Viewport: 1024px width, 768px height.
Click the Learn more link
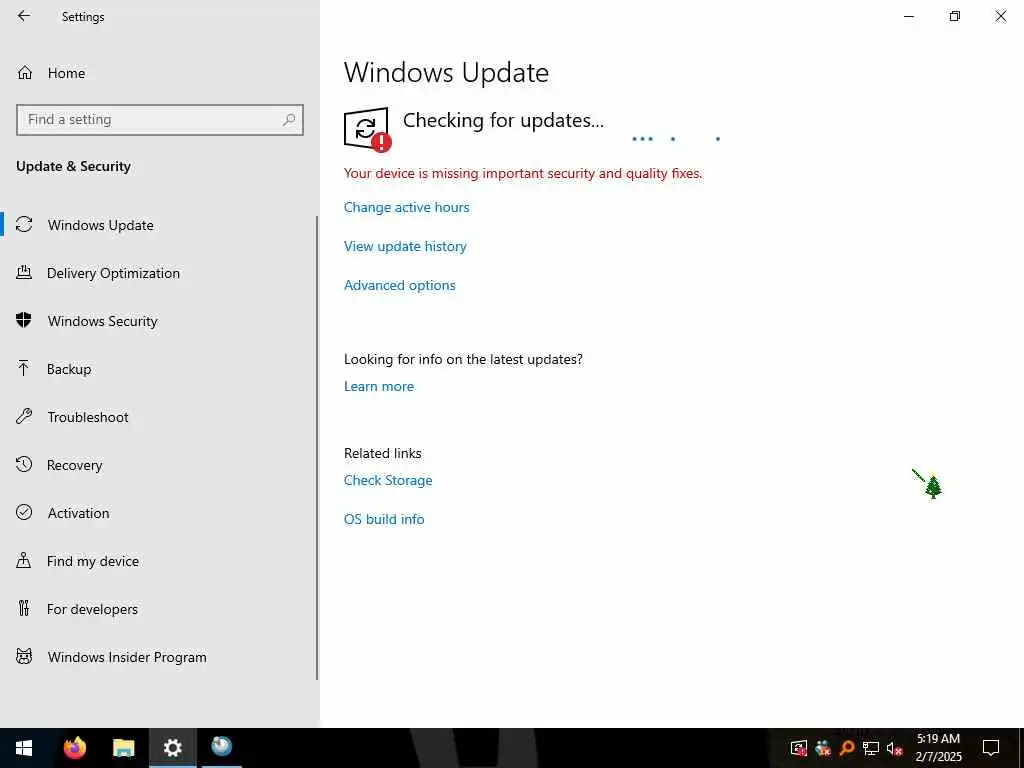pos(379,386)
